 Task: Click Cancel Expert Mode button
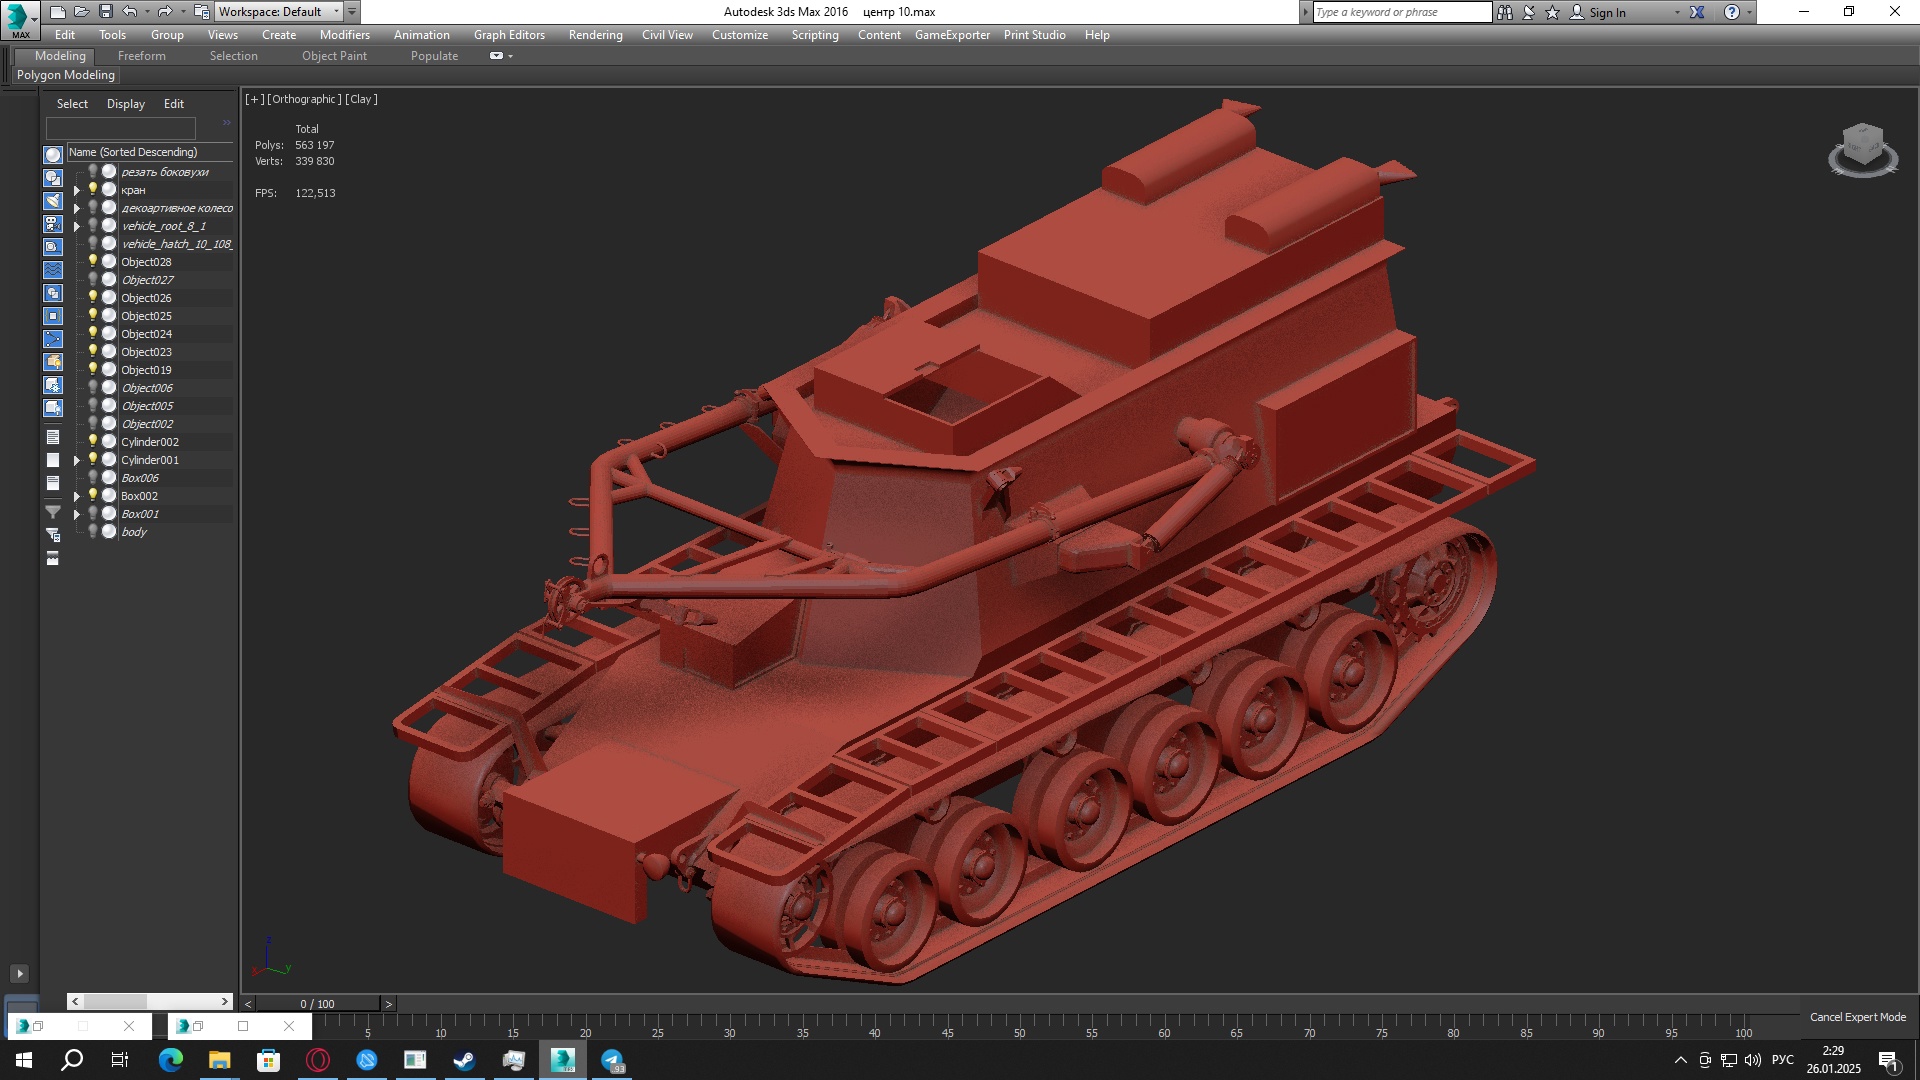1857,1017
